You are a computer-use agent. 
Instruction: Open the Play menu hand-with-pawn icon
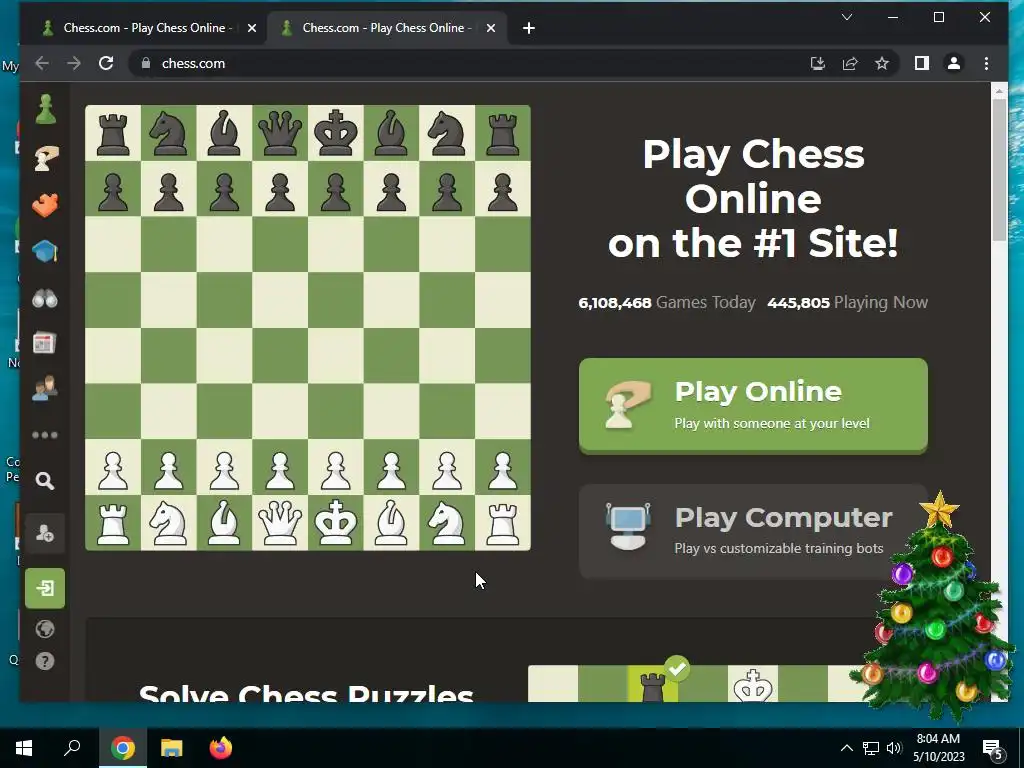pos(45,158)
